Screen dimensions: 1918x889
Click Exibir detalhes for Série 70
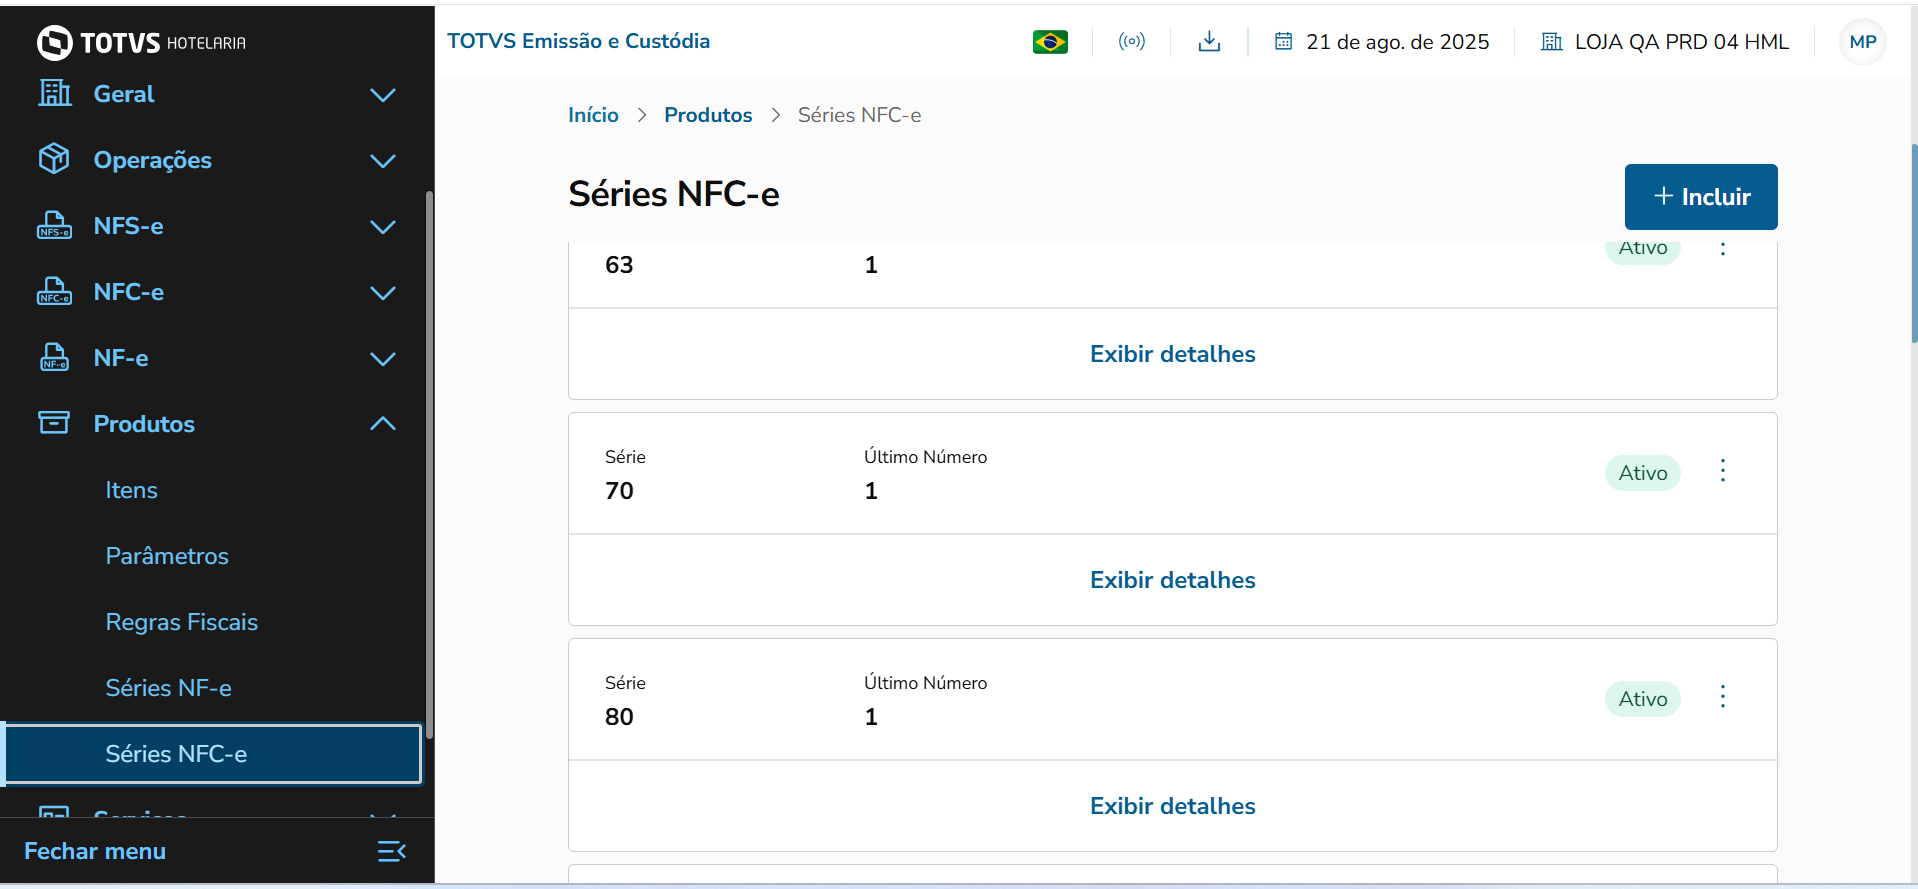(1172, 580)
